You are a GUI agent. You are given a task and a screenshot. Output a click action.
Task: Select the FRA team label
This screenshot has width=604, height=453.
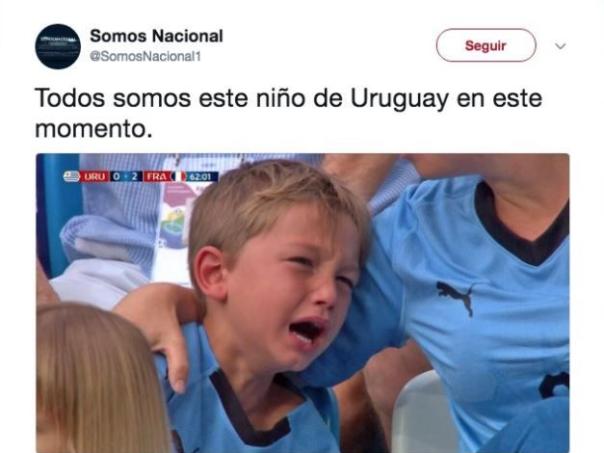[156, 176]
